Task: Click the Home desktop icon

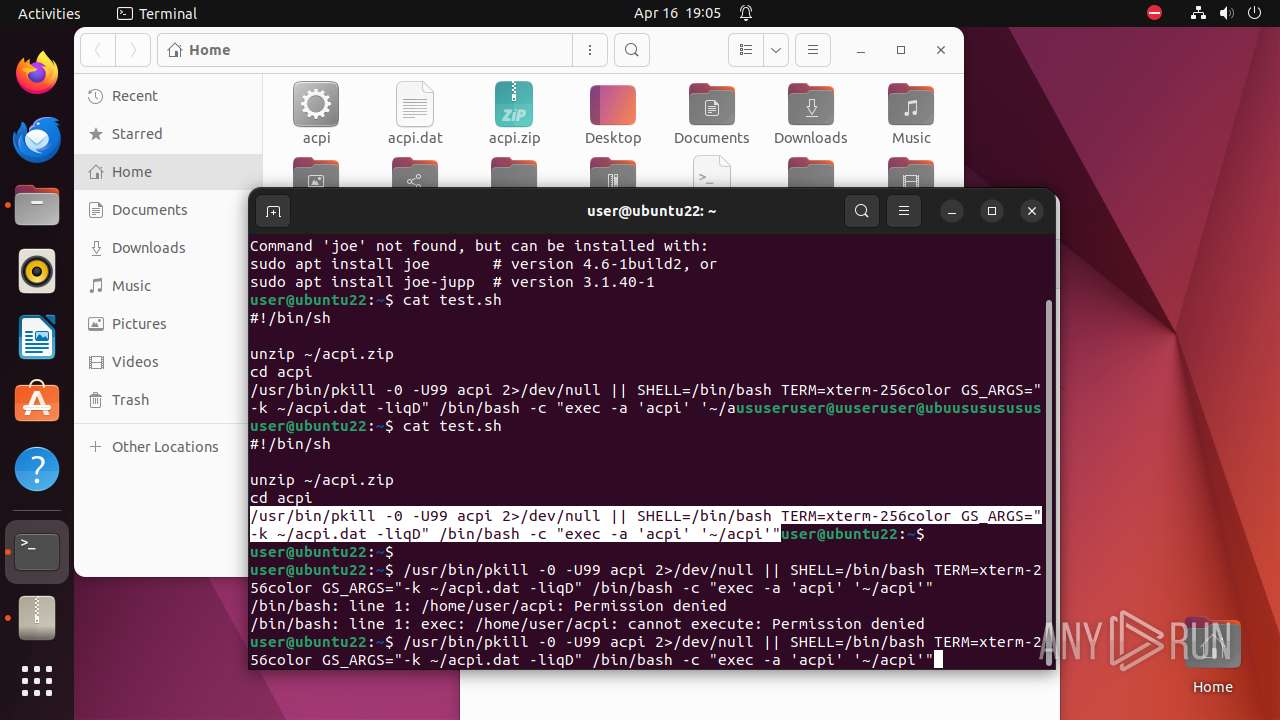Action: 1212,657
